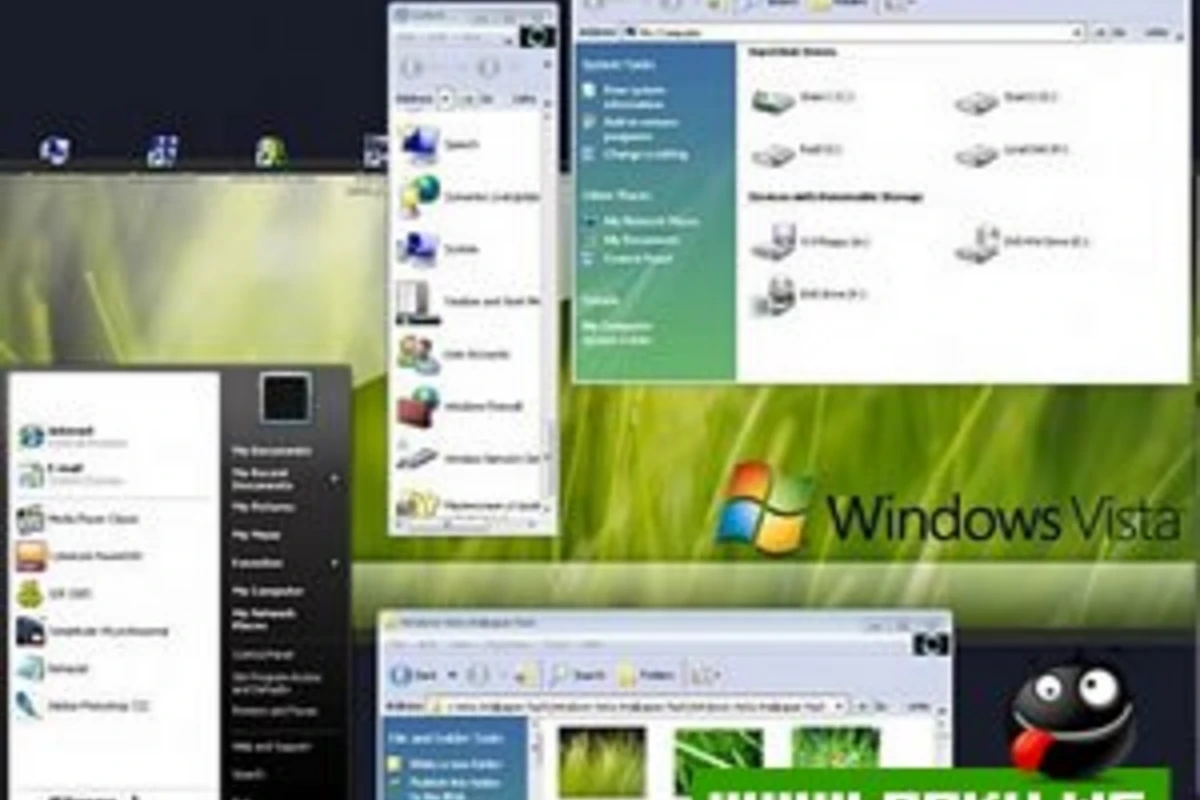This screenshot has height=800, width=1200.
Task: Launch Media Player Classic from Start menu
Action: click(x=78, y=519)
